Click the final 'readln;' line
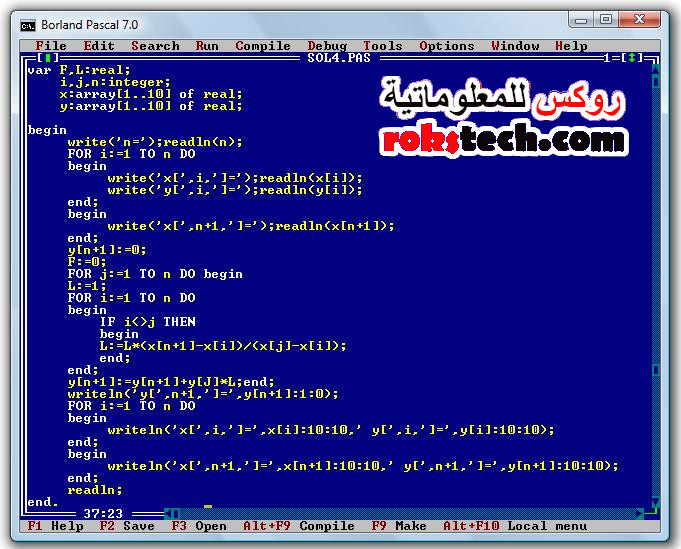 point(95,490)
